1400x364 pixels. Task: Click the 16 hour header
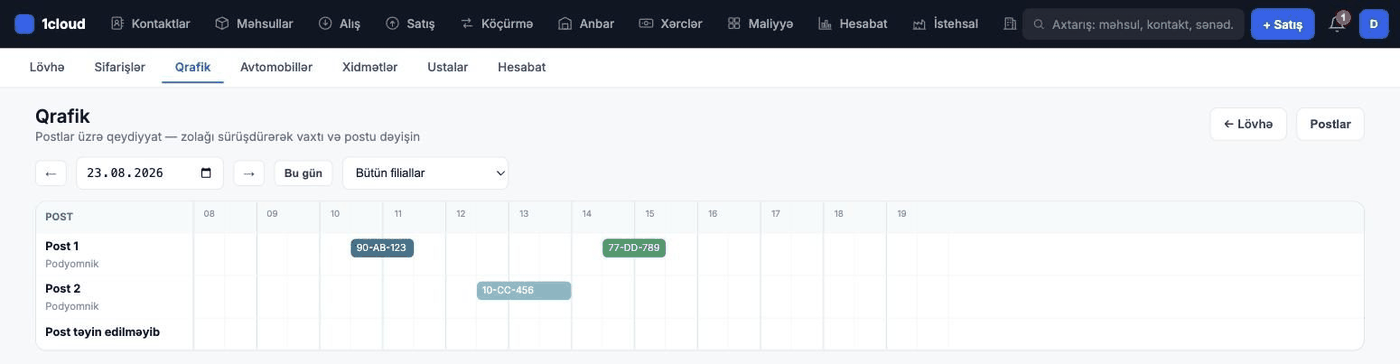(713, 214)
